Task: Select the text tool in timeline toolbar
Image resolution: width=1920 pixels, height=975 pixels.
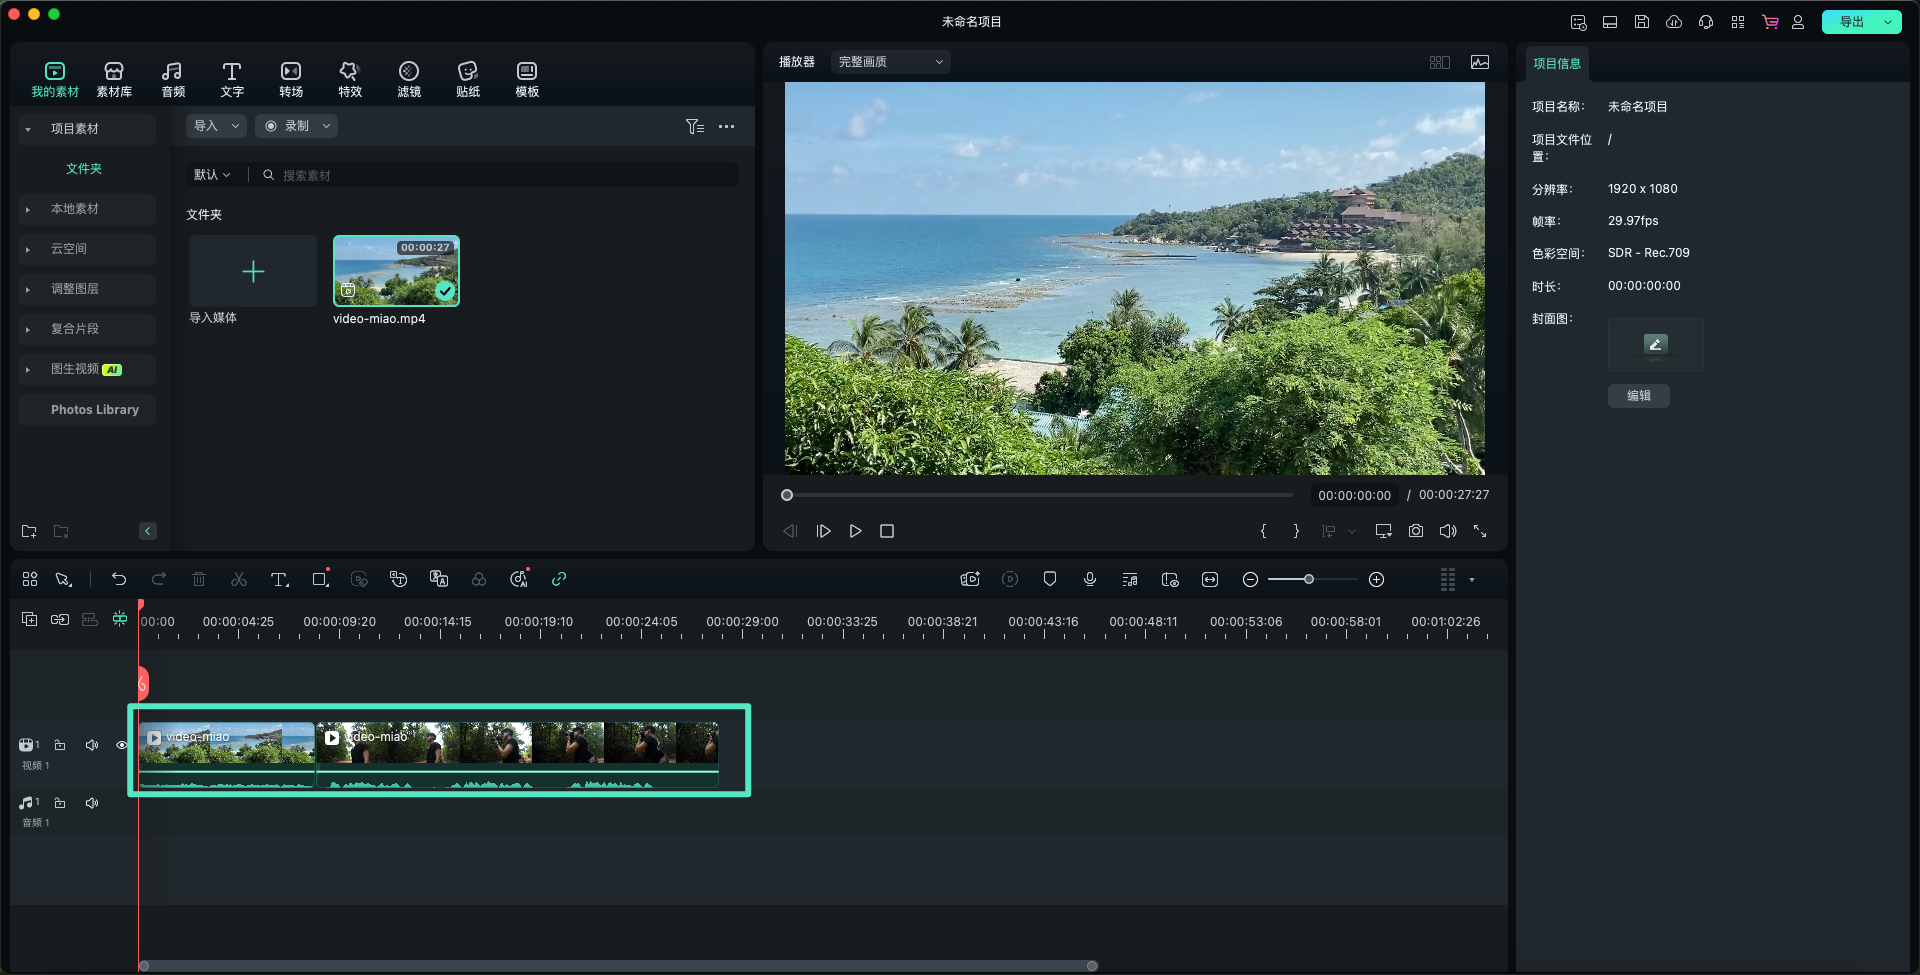Action: tap(280, 579)
